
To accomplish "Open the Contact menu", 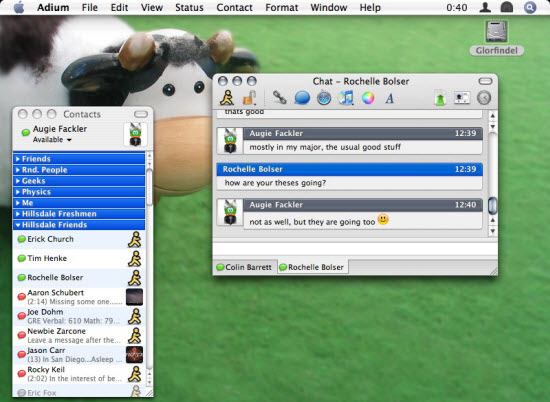I will [234, 7].
